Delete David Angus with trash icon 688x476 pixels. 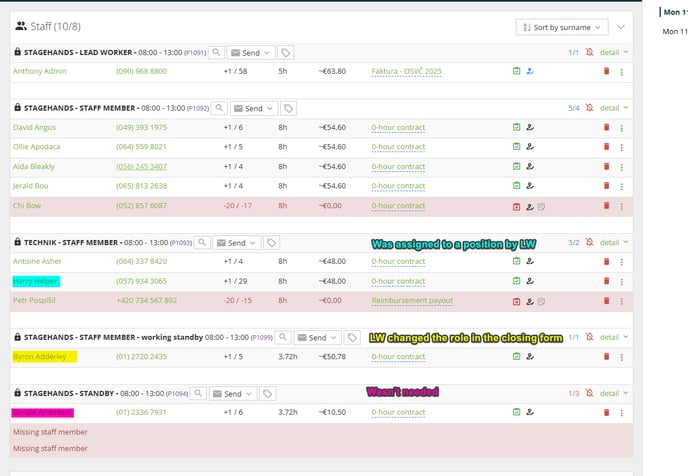606,127
